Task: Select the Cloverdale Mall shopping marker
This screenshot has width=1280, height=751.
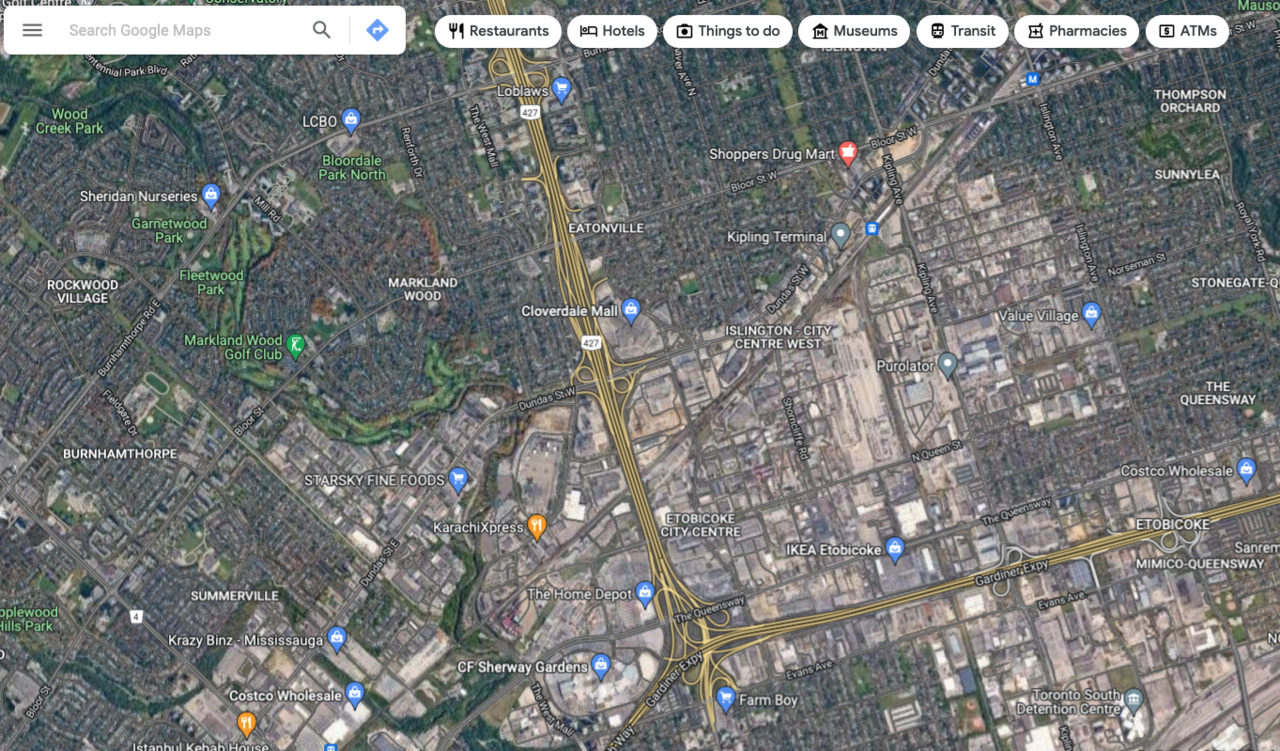Action: coord(631,310)
